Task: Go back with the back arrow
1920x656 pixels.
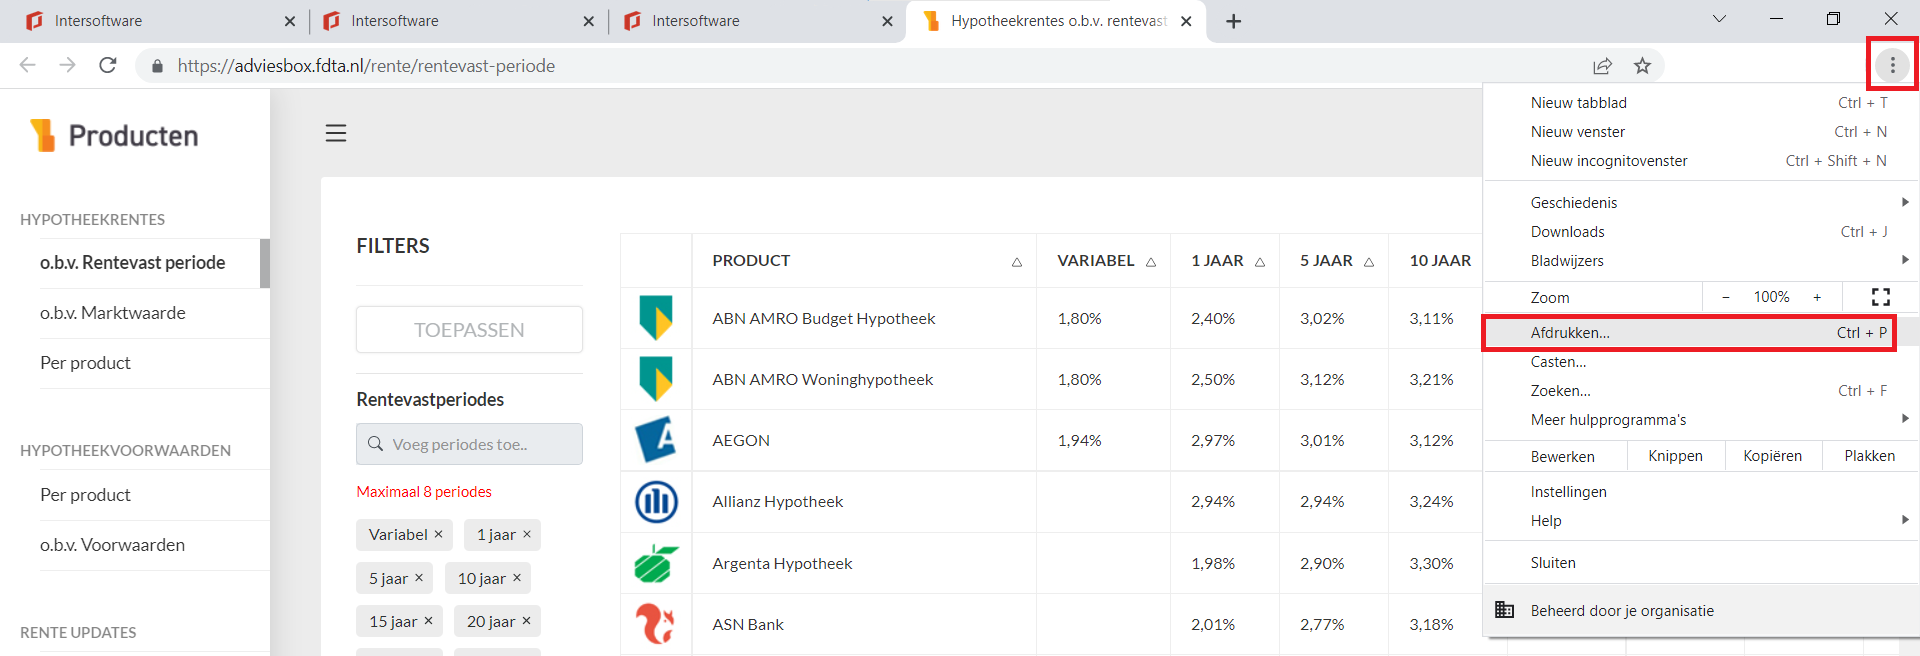Action: coord(27,65)
